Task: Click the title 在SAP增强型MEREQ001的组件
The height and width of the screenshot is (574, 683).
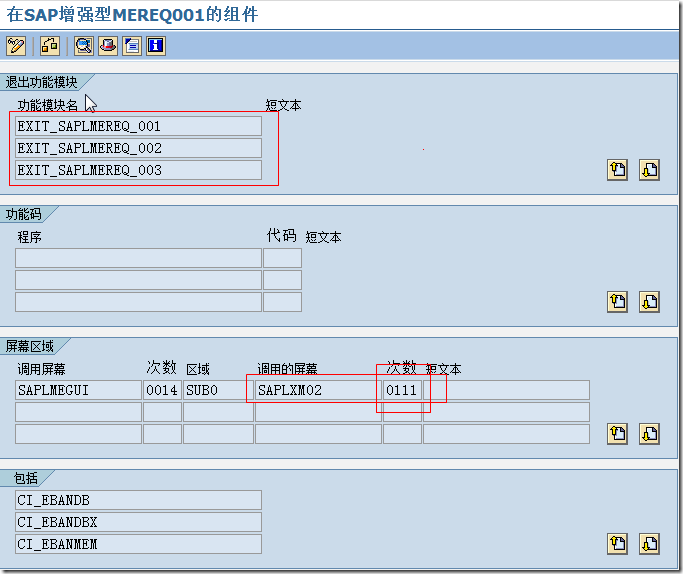Action: click(x=132, y=15)
